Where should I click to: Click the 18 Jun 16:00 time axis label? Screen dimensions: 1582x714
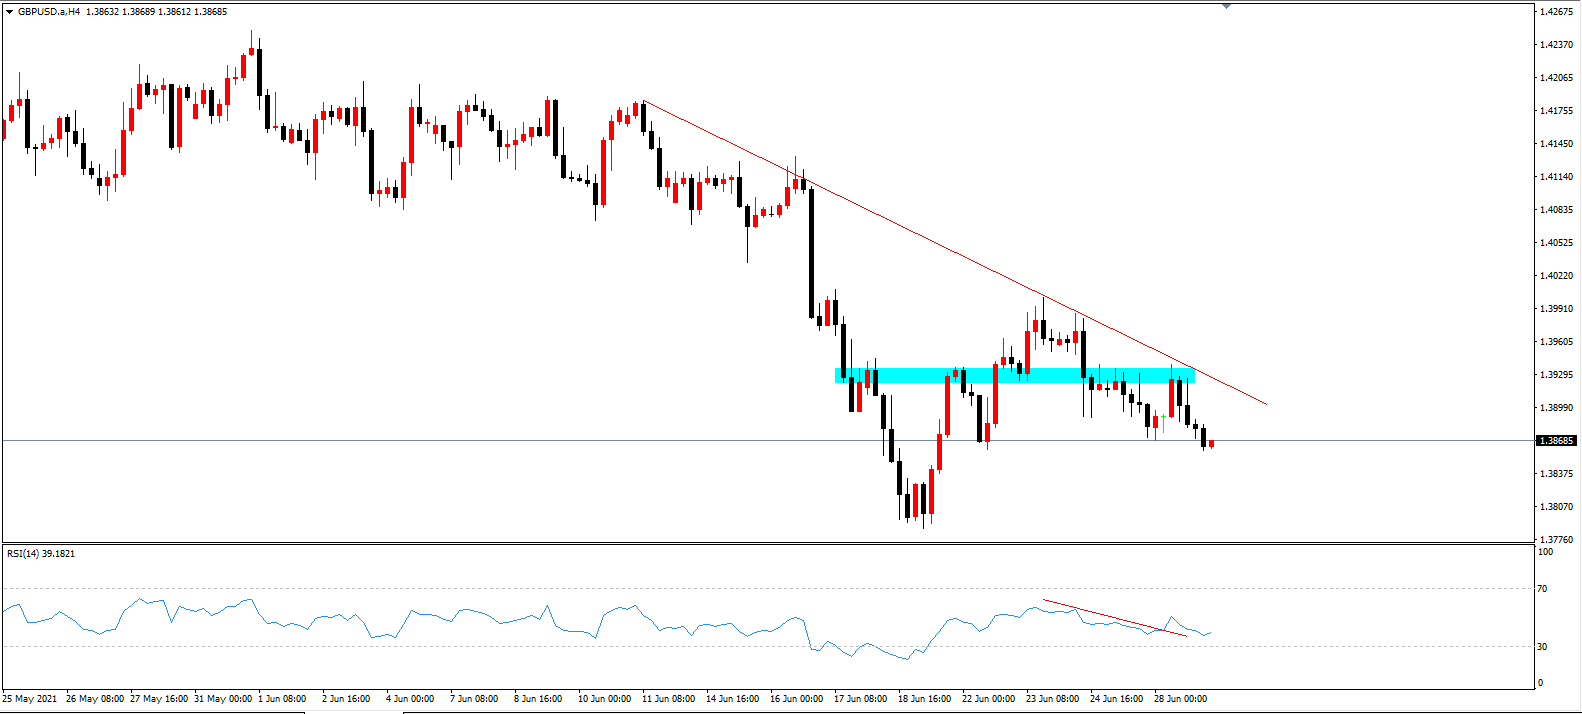pos(924,699)
